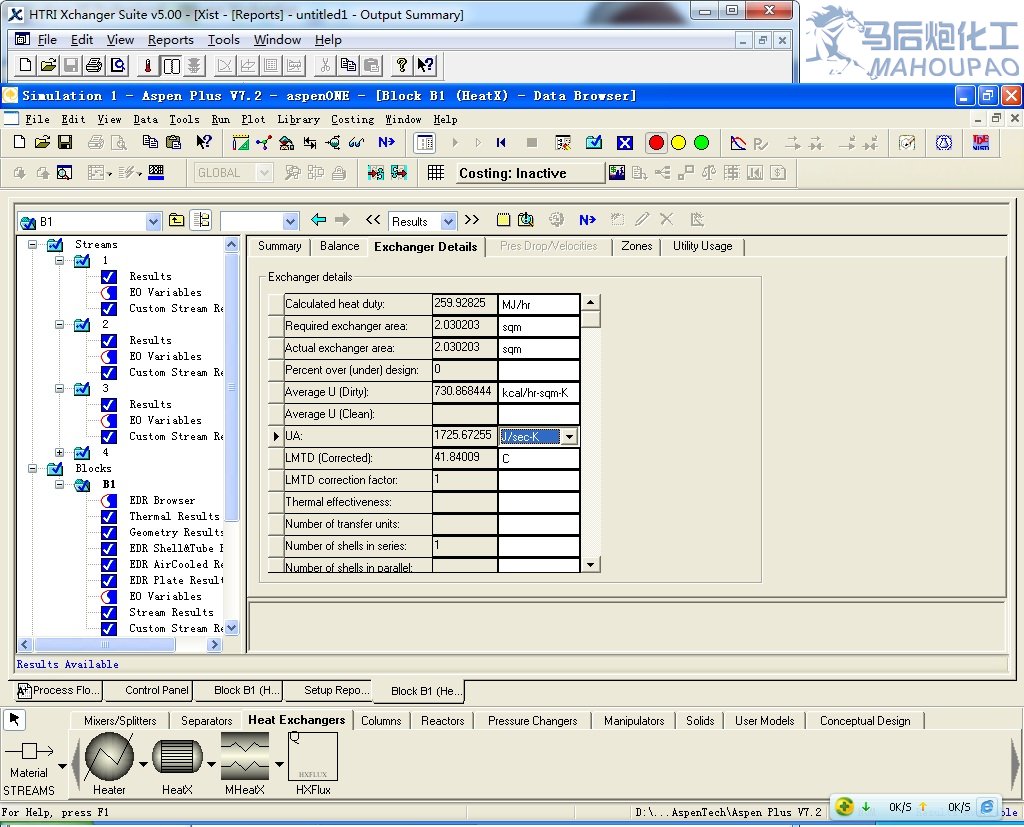This screenshot has width=1024, height=827.
Task: Collapse the Streams tree node
Action: [x=32, y=245]
